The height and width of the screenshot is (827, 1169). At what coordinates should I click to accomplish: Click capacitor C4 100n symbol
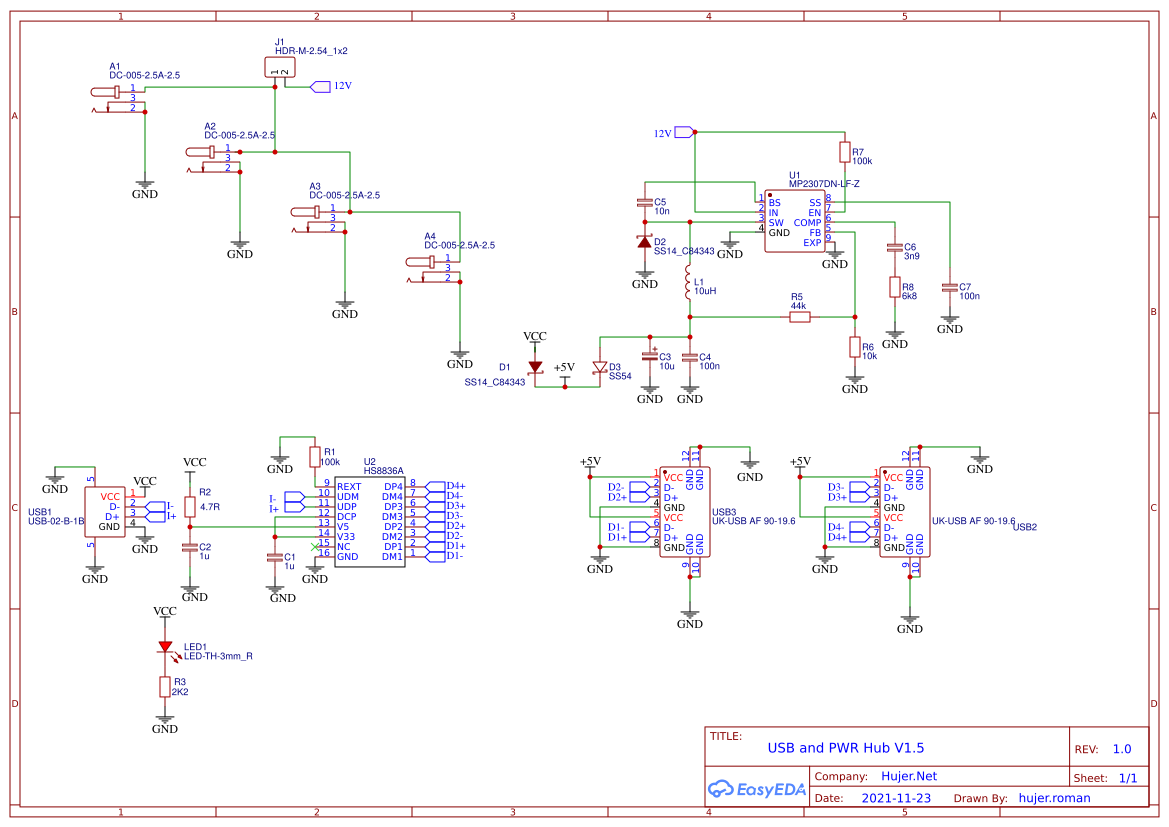tap(690, 358)
